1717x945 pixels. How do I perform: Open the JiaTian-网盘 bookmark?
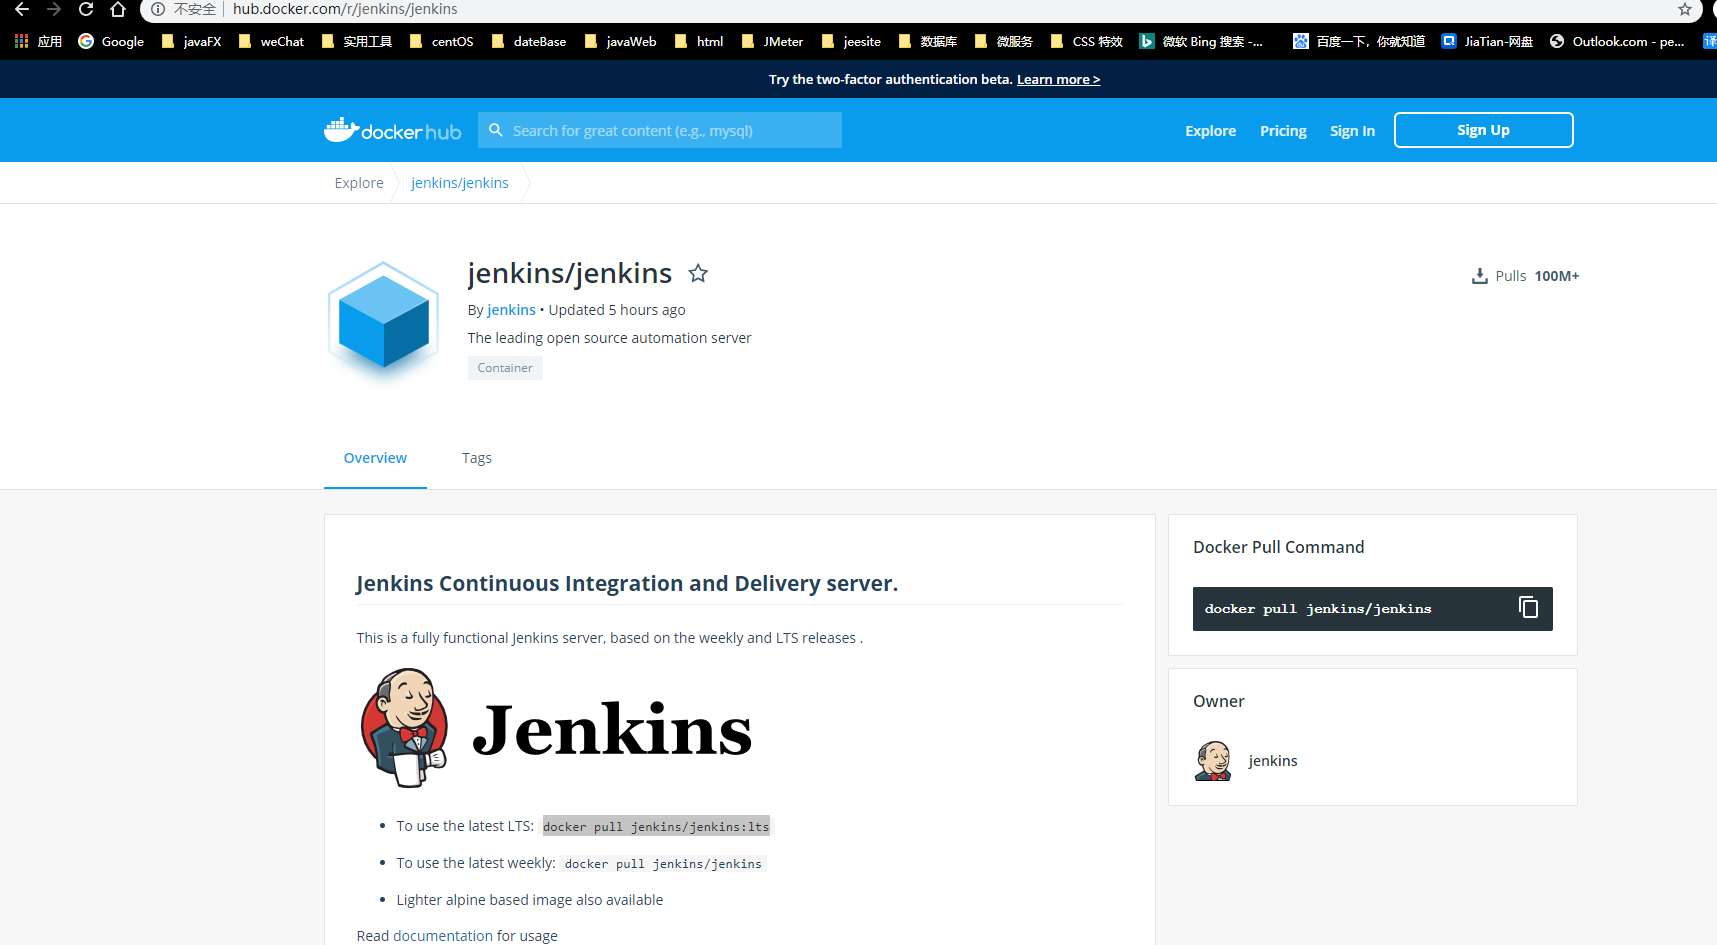coord(1487,41)
